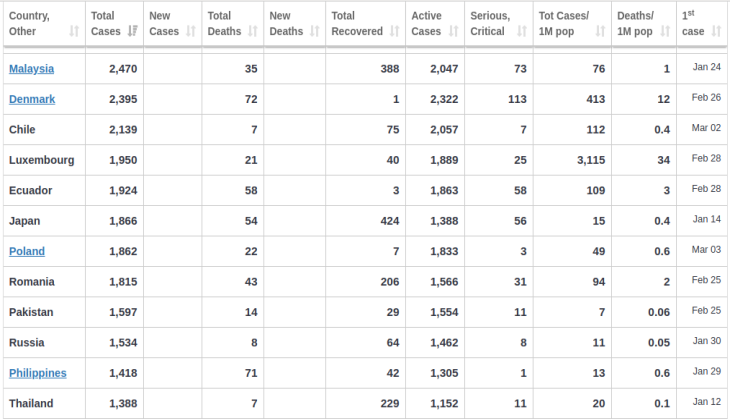730x419 pixels.
Task: Open the Malaysia country link
Action: (32, 69)
